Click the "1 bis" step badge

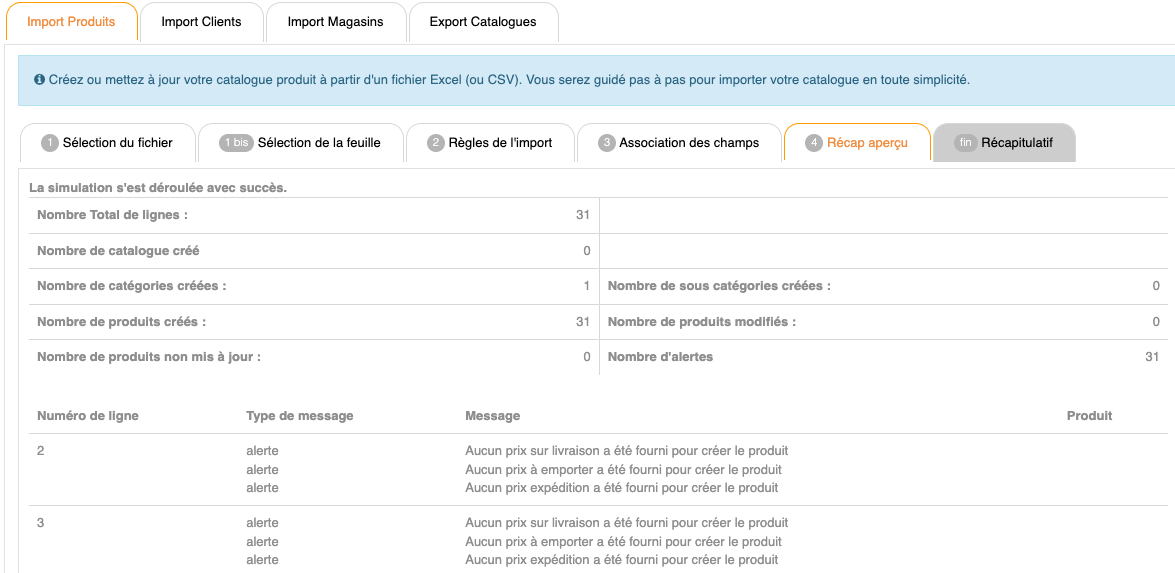click(x=236, y=143)
